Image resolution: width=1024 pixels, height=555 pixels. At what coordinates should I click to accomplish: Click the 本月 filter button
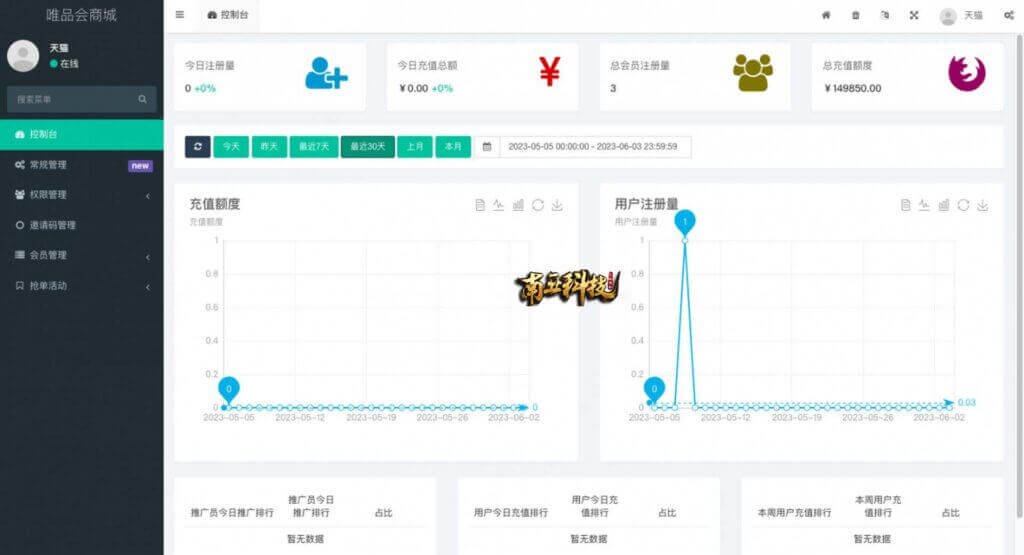(453, 146)
